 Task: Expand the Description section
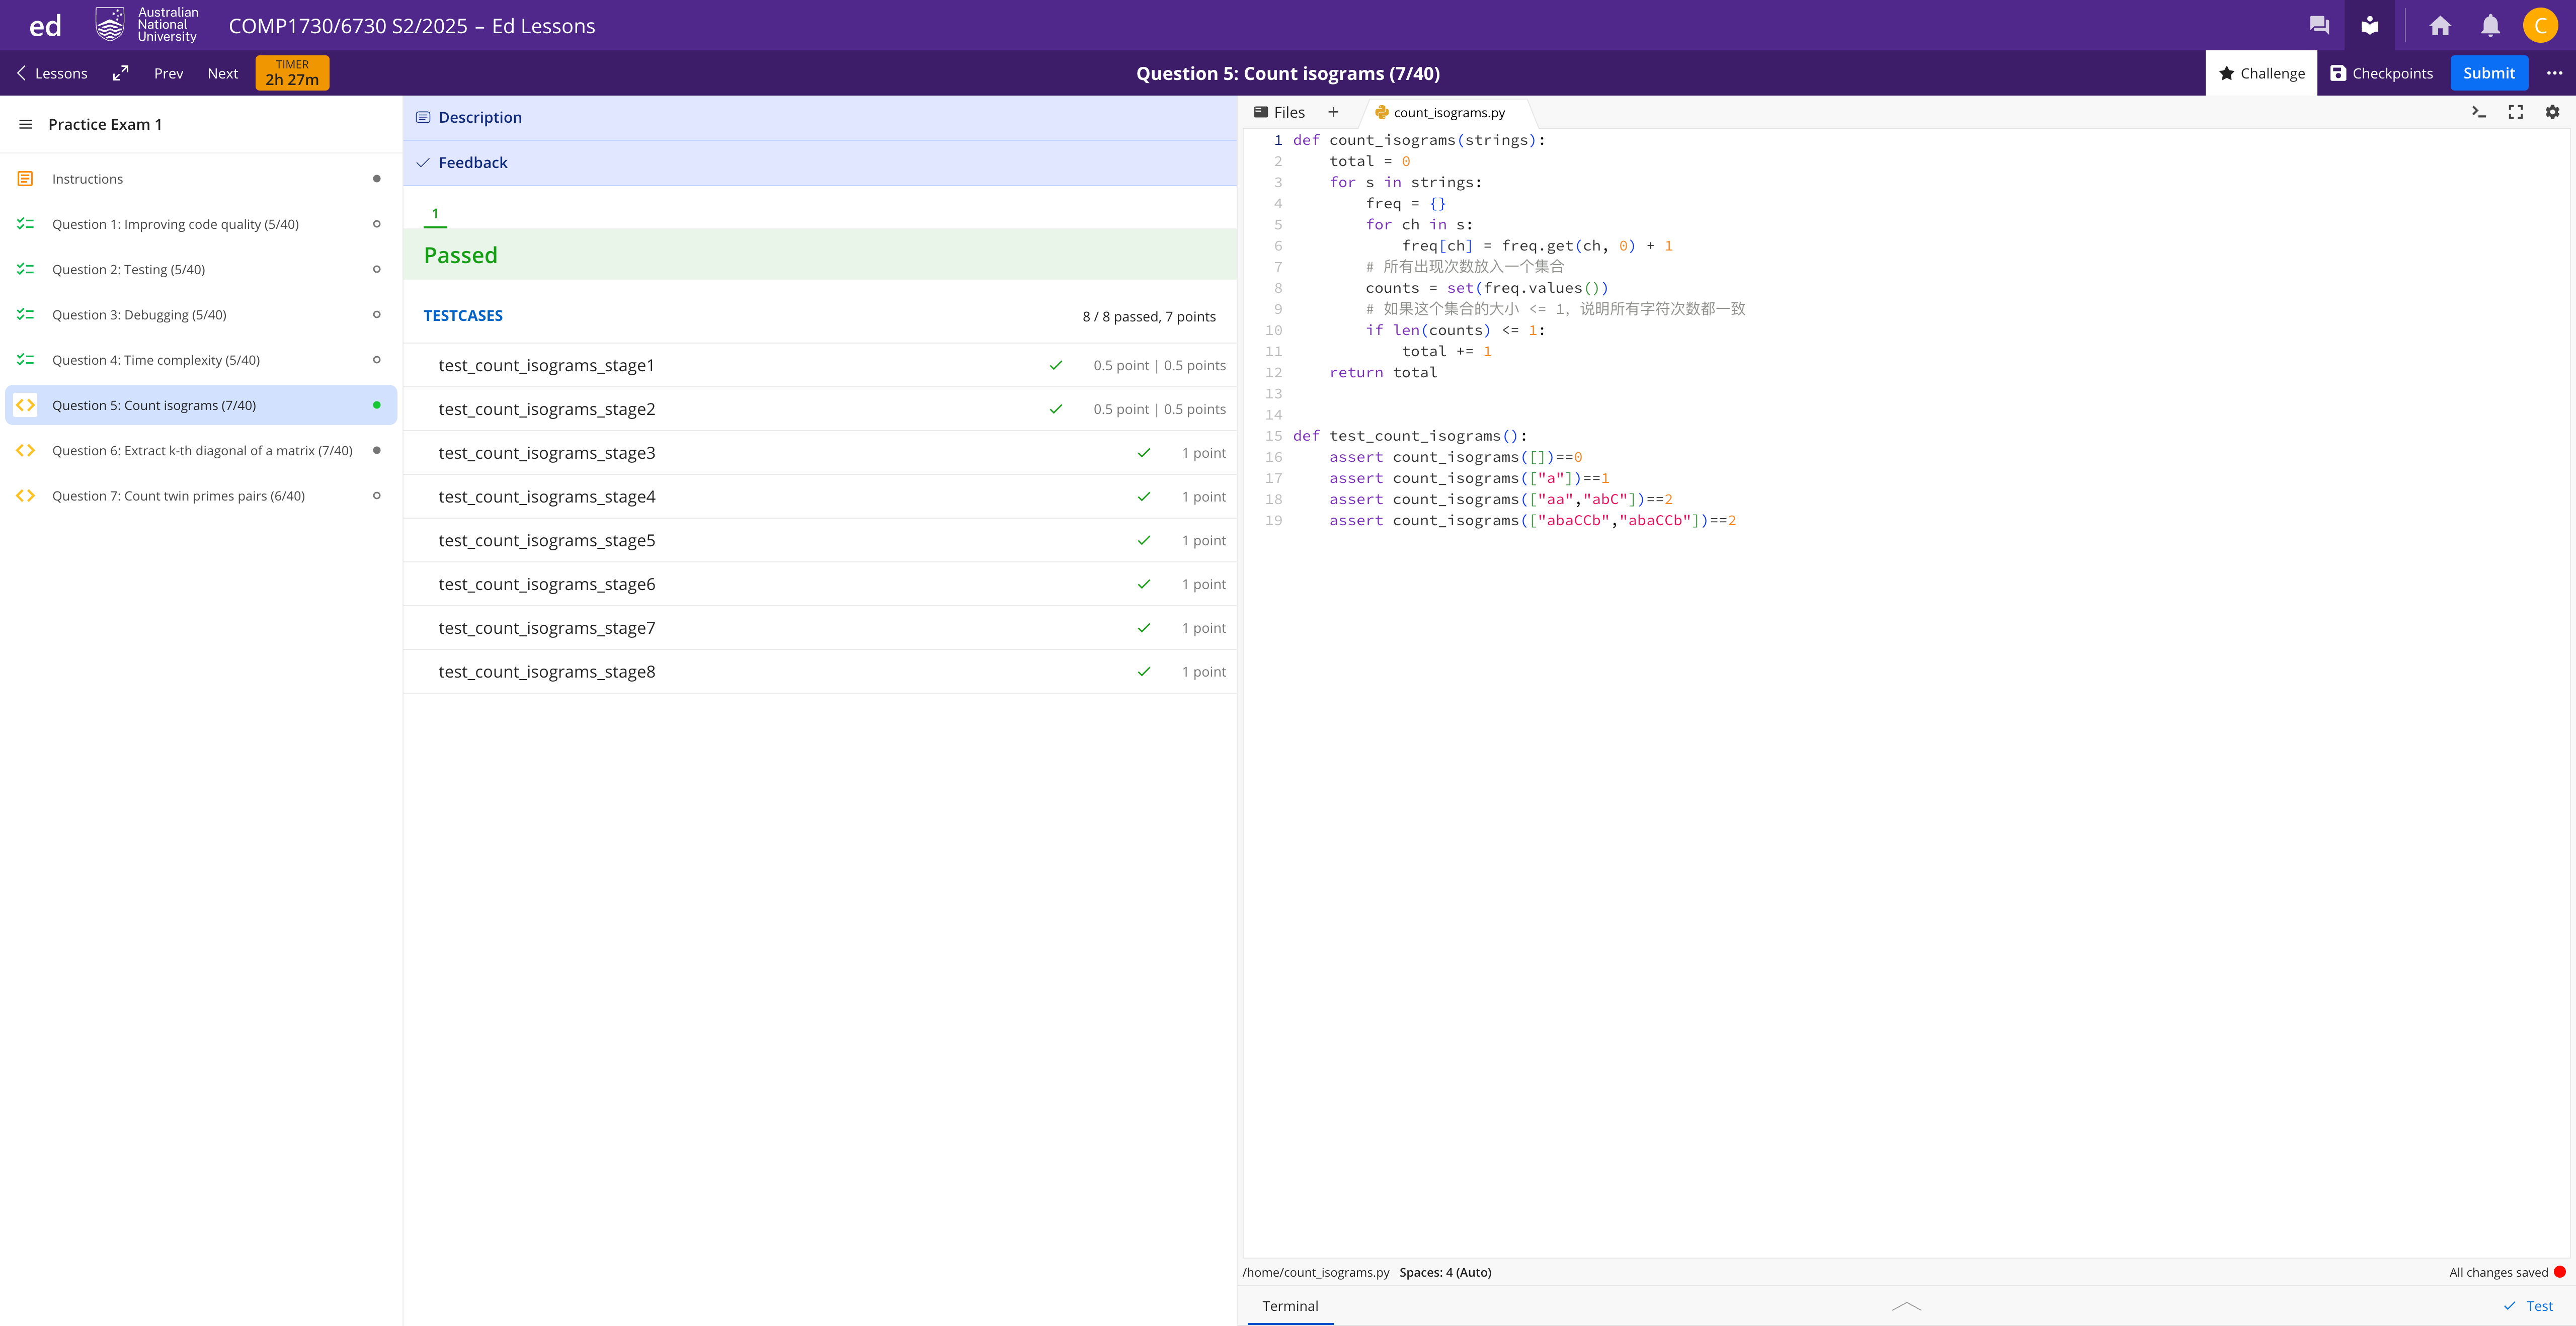click(x=820, y=117)
